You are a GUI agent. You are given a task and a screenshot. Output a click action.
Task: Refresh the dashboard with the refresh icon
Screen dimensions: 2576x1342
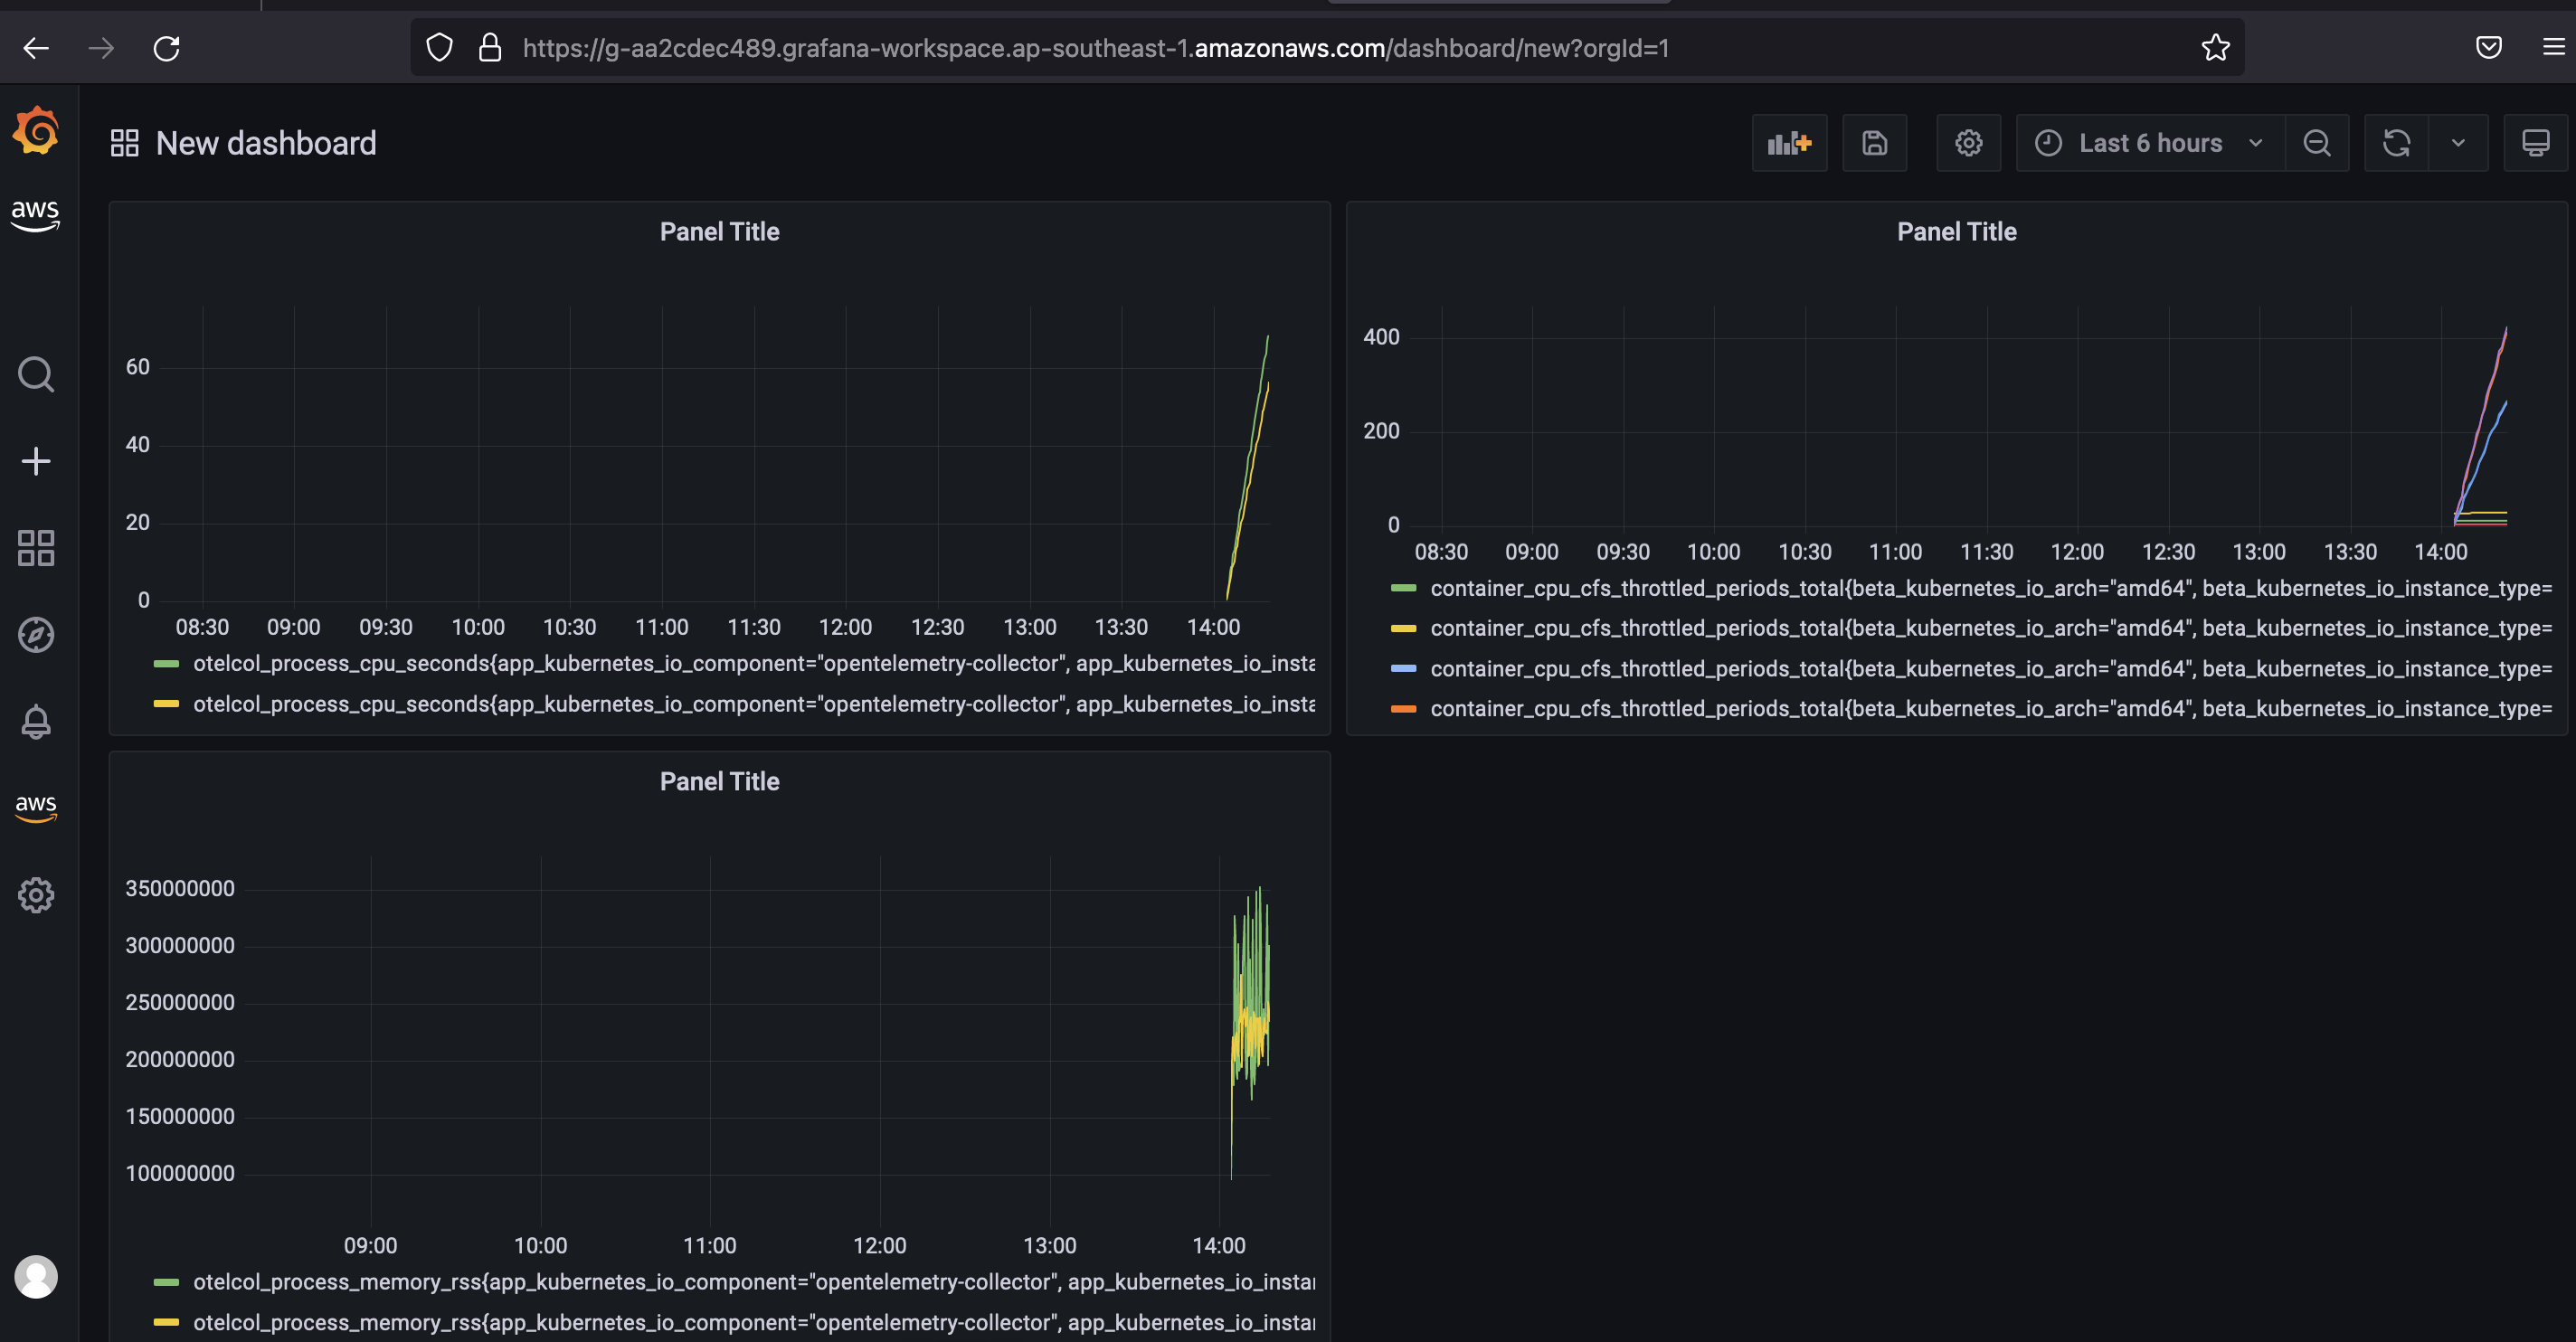tap(2396, 143)
